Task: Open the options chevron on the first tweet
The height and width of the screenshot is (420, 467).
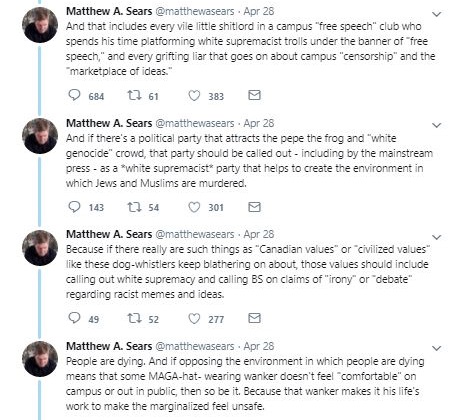Action: [x=436, y=14]
